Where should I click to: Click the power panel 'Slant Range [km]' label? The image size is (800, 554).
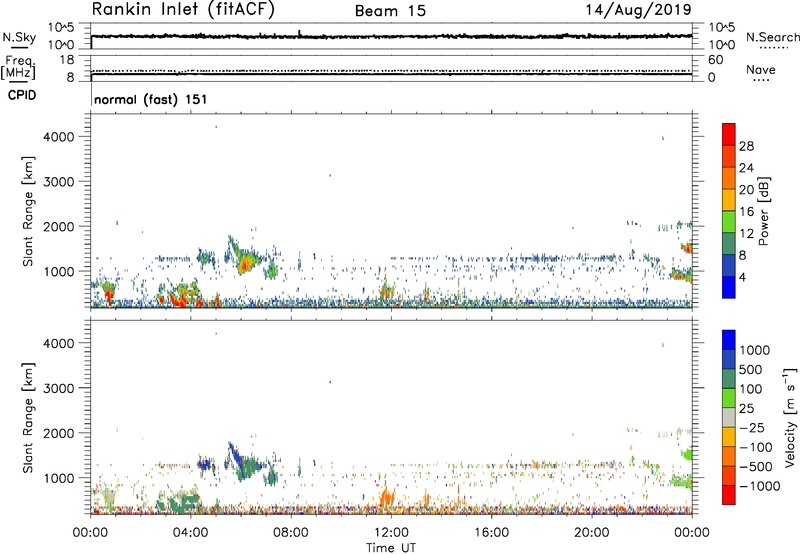tap(28, 211)
